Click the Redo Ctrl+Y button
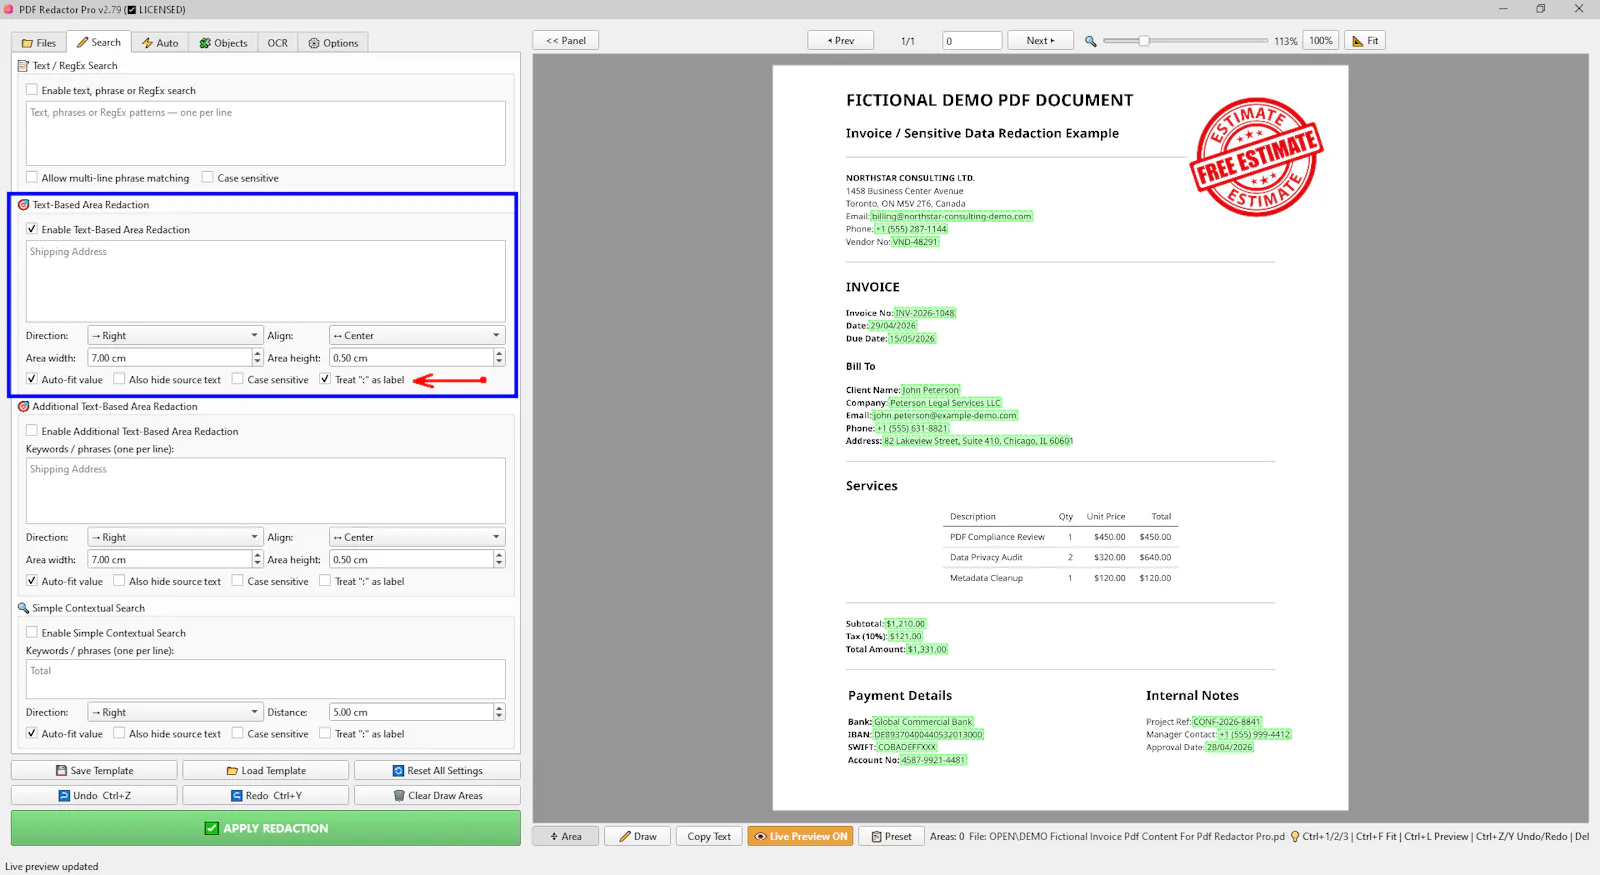1600x875 pixels. [266, 795]
